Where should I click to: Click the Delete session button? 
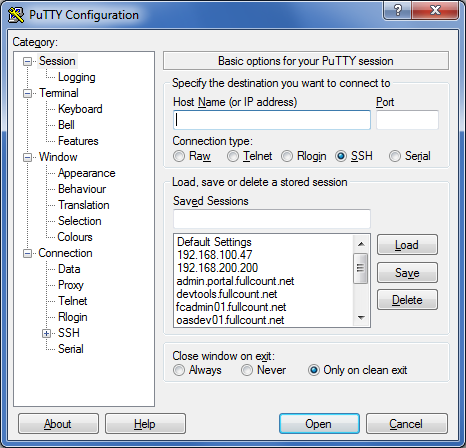coord(407,300)
